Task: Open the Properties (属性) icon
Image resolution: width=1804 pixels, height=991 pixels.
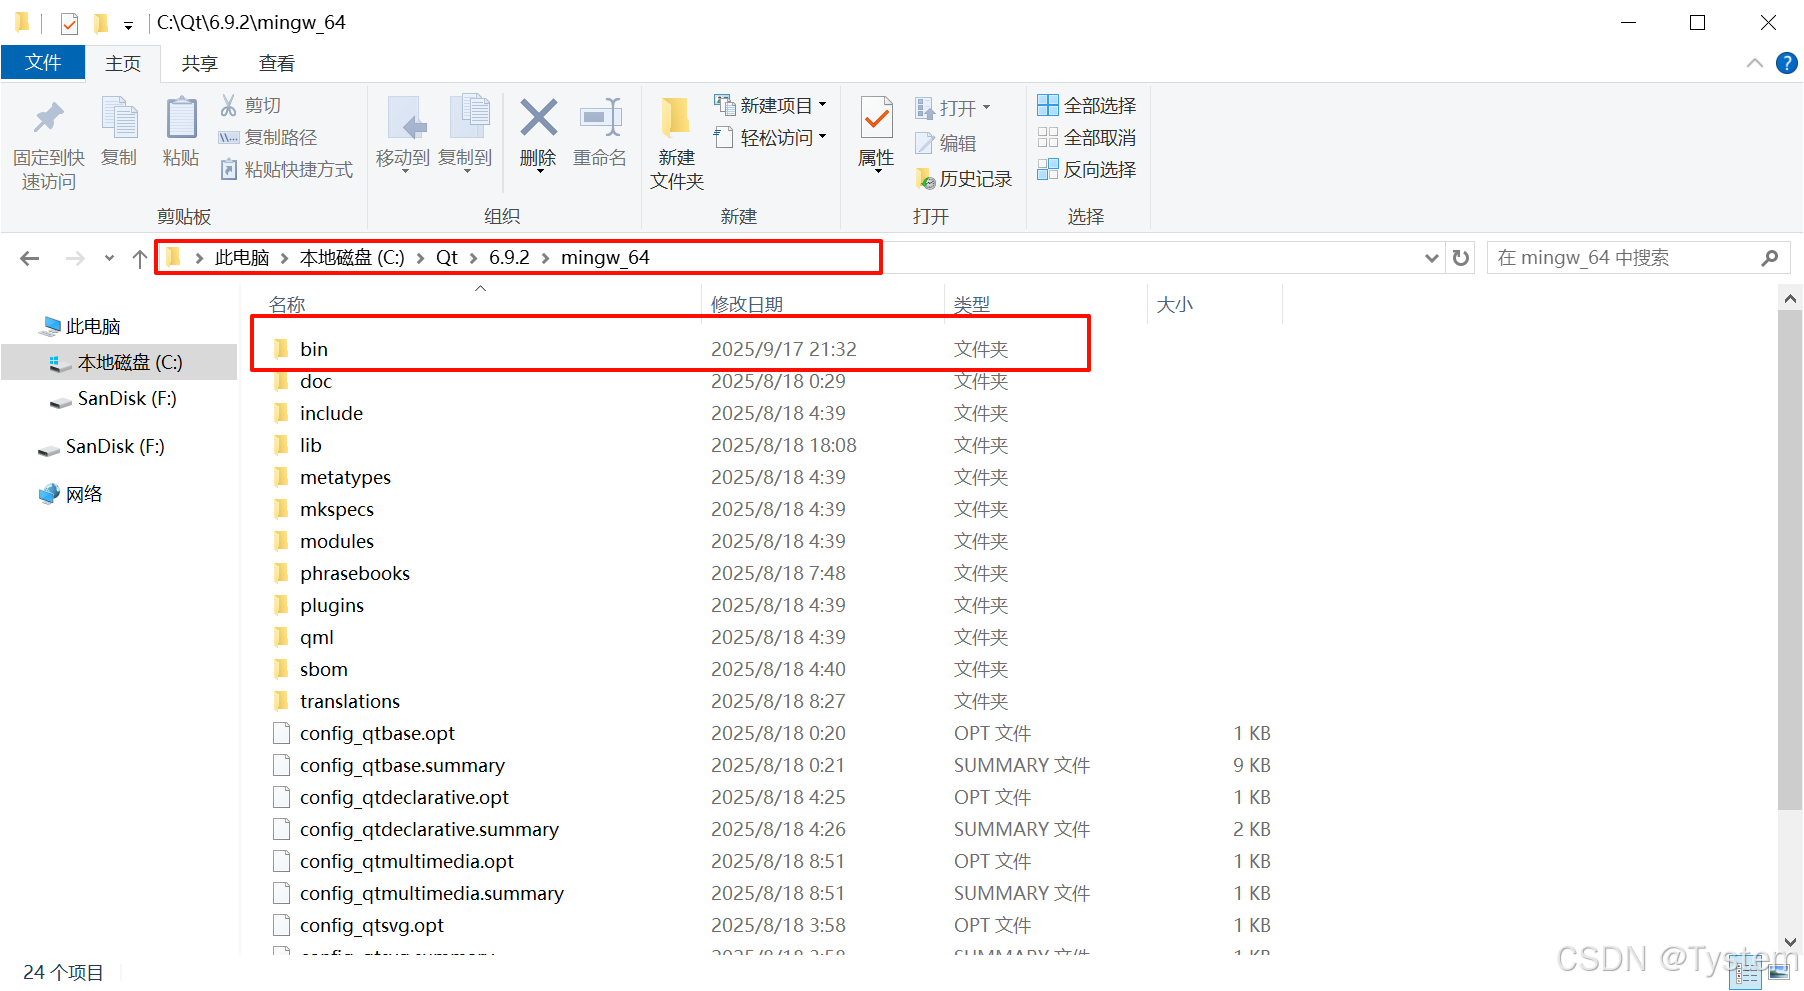Action: point(876,120)
